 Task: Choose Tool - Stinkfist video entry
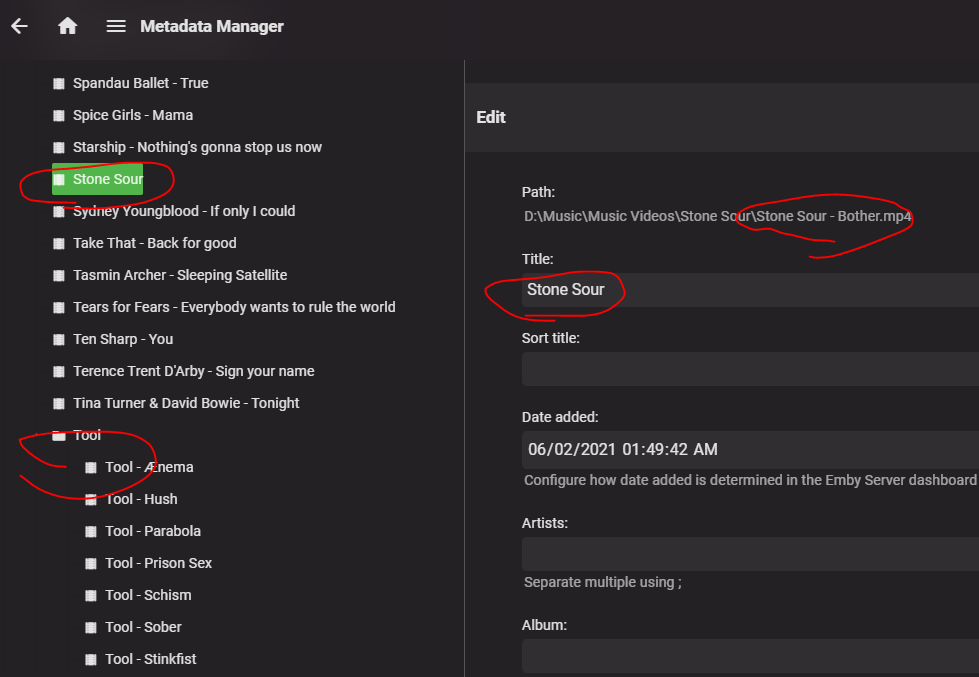151,659
